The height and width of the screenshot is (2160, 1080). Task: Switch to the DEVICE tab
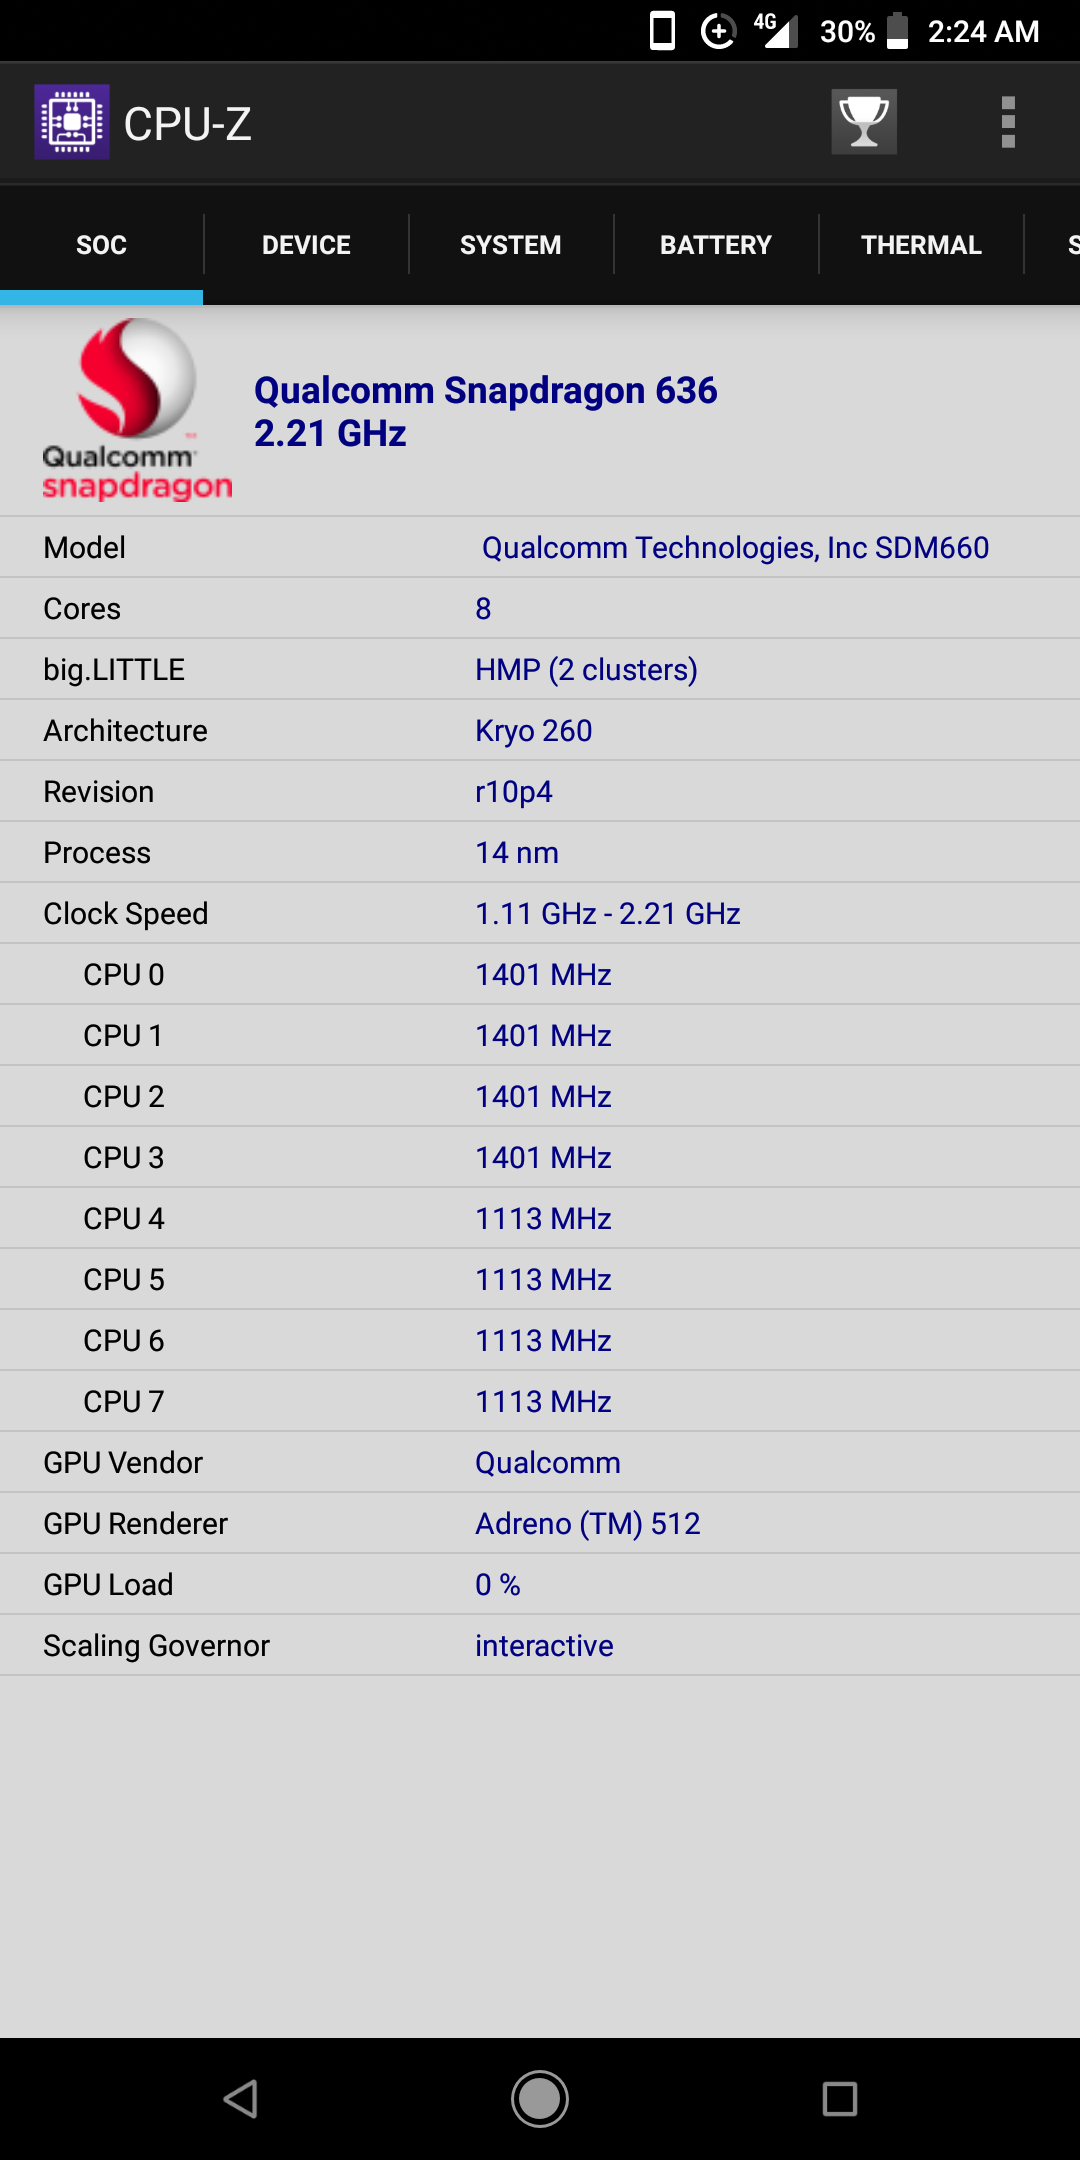pos(306,245)
